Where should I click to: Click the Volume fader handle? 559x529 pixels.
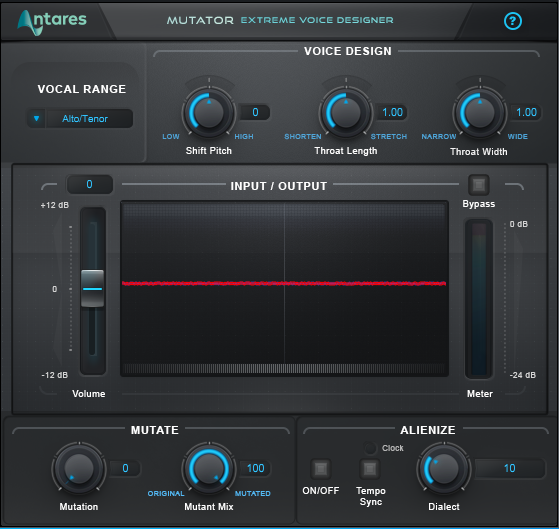pyautogui.click(x=92, y=288)
